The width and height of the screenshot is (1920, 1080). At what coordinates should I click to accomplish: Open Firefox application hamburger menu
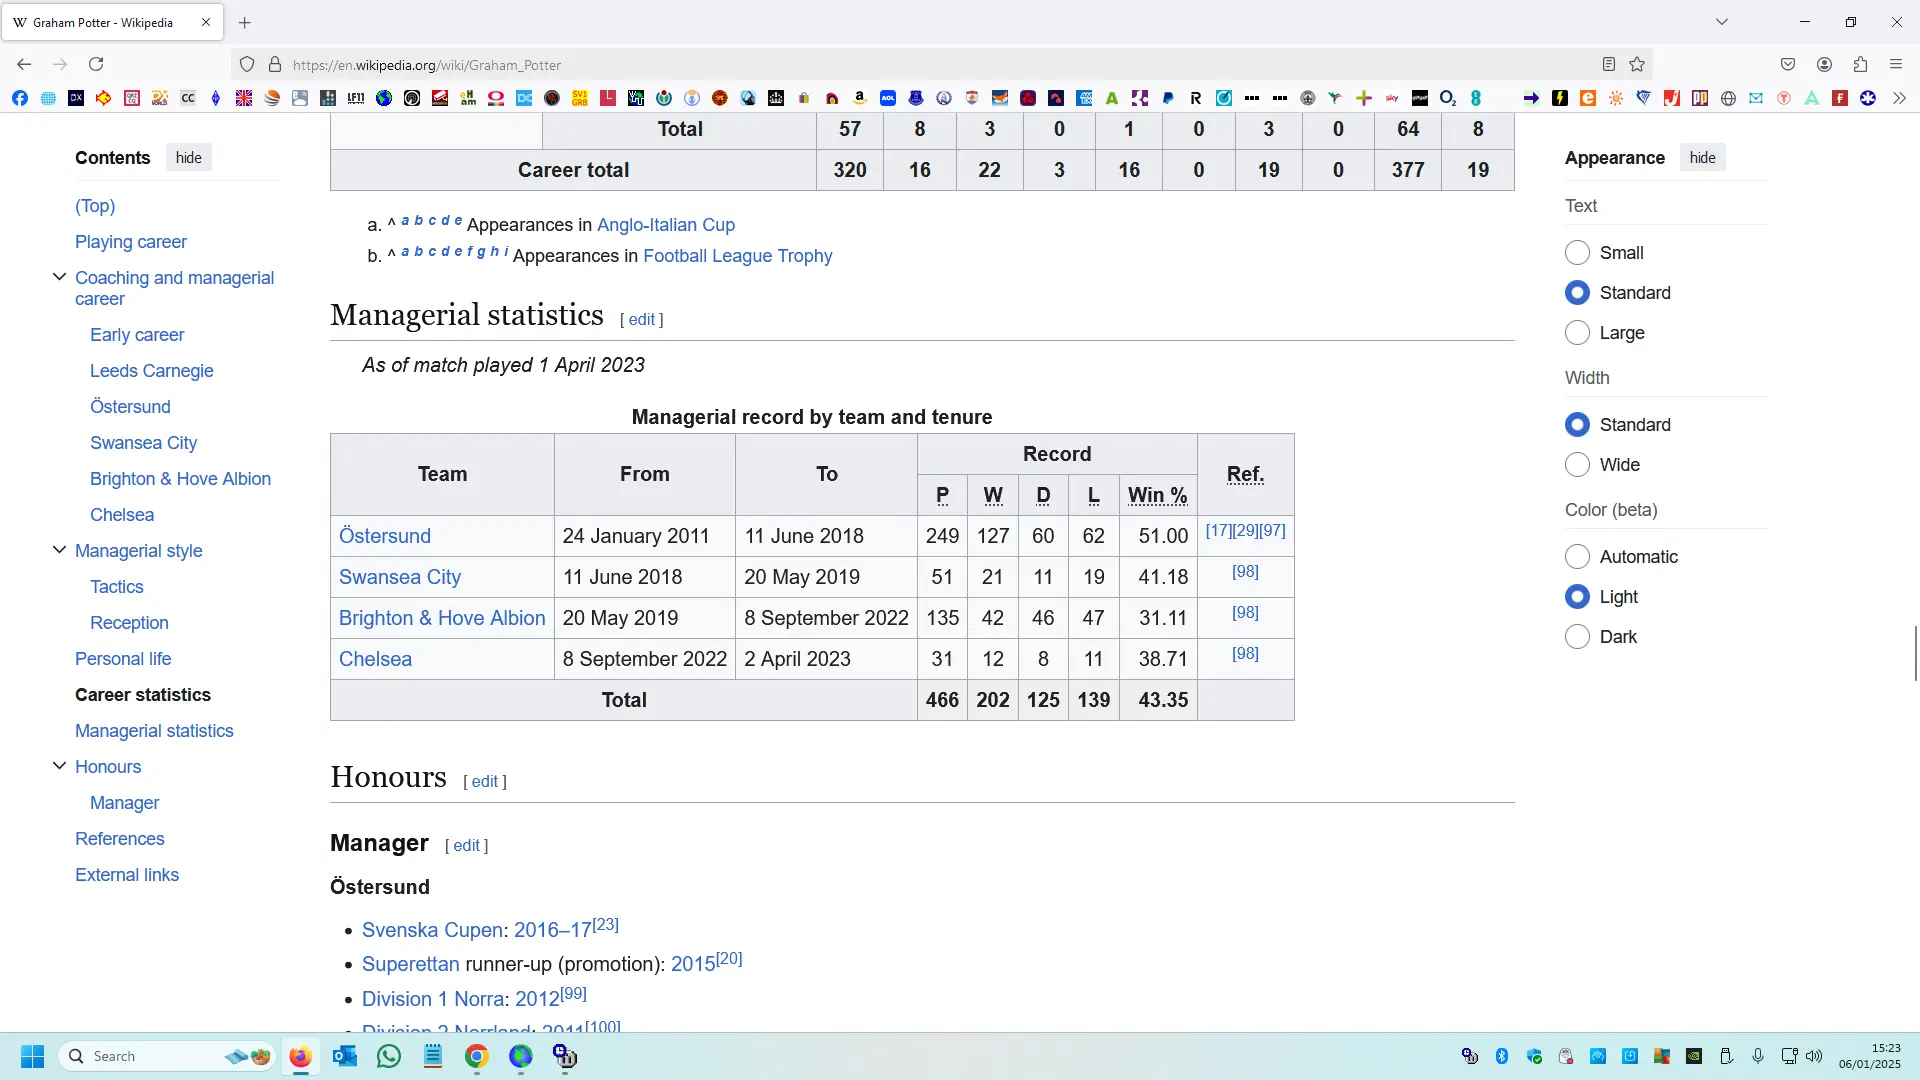1896,64
